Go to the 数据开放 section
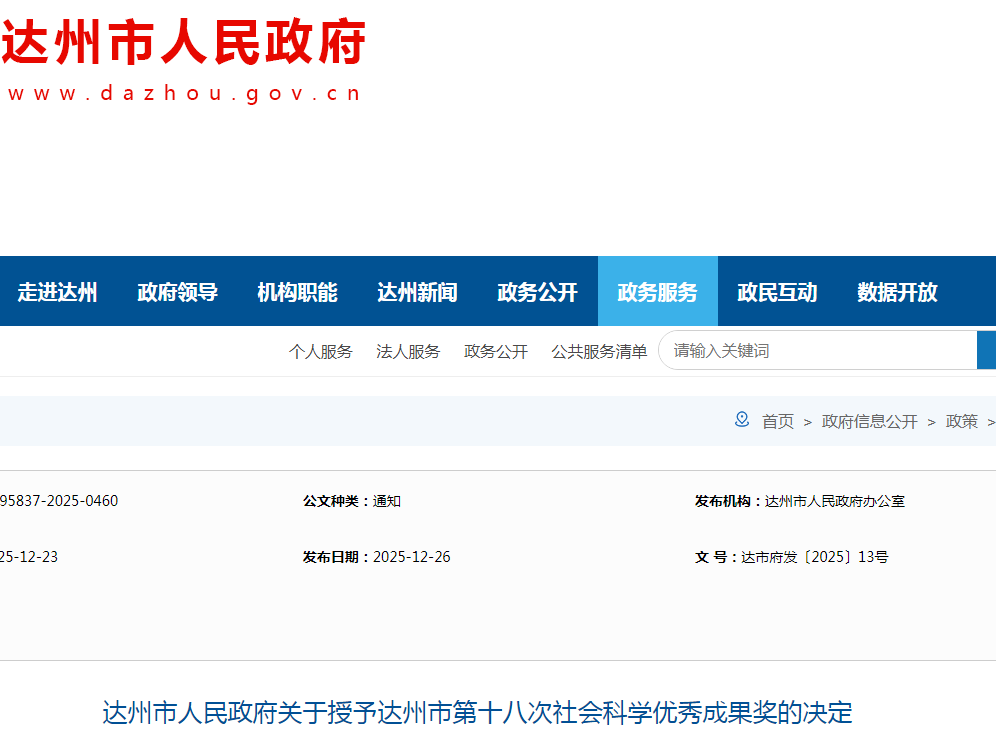 point(898,292)
